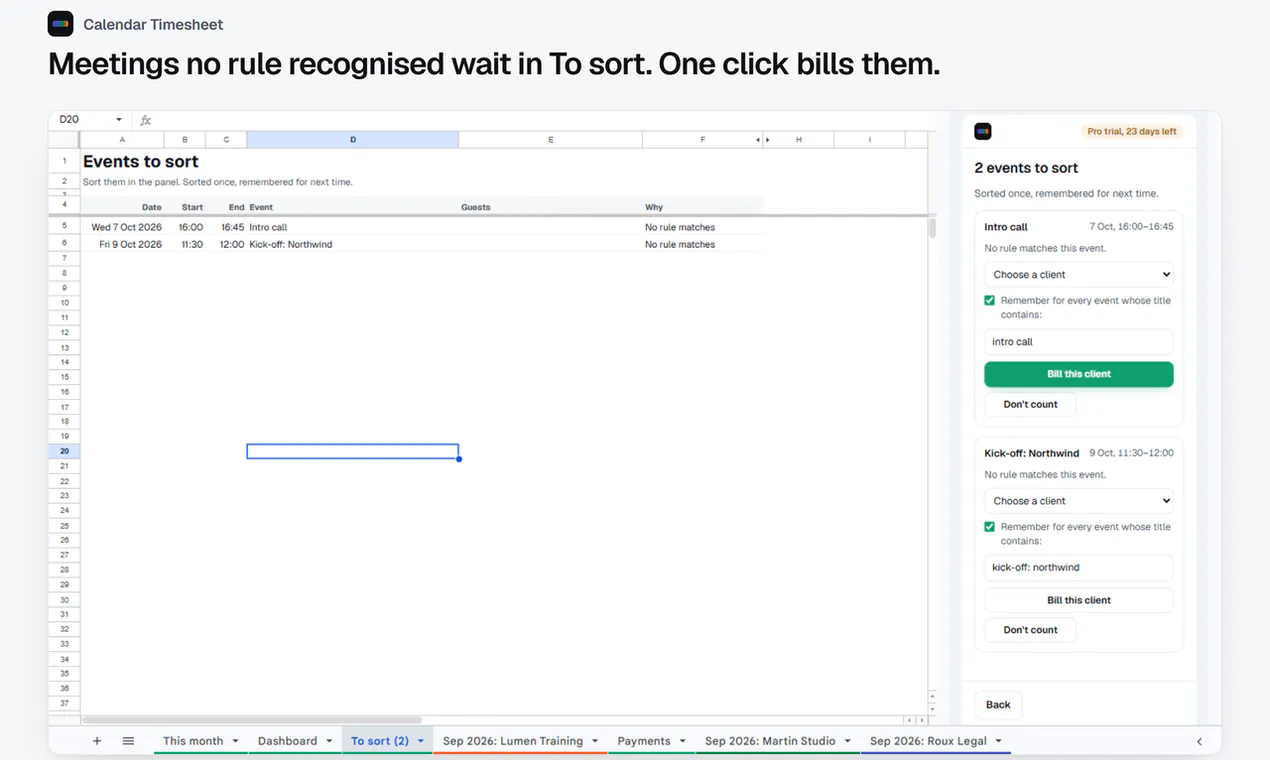This screenshot has width=1270, height=760.
Task: Open the To sort (2) tab menu arrow
Action: pyautogui.click(x=421, y=741)
